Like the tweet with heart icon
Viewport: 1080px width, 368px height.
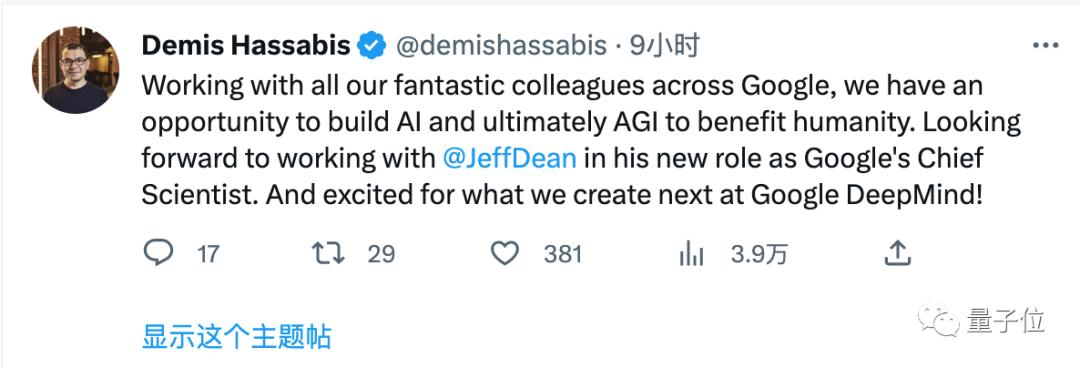point(505,254)
